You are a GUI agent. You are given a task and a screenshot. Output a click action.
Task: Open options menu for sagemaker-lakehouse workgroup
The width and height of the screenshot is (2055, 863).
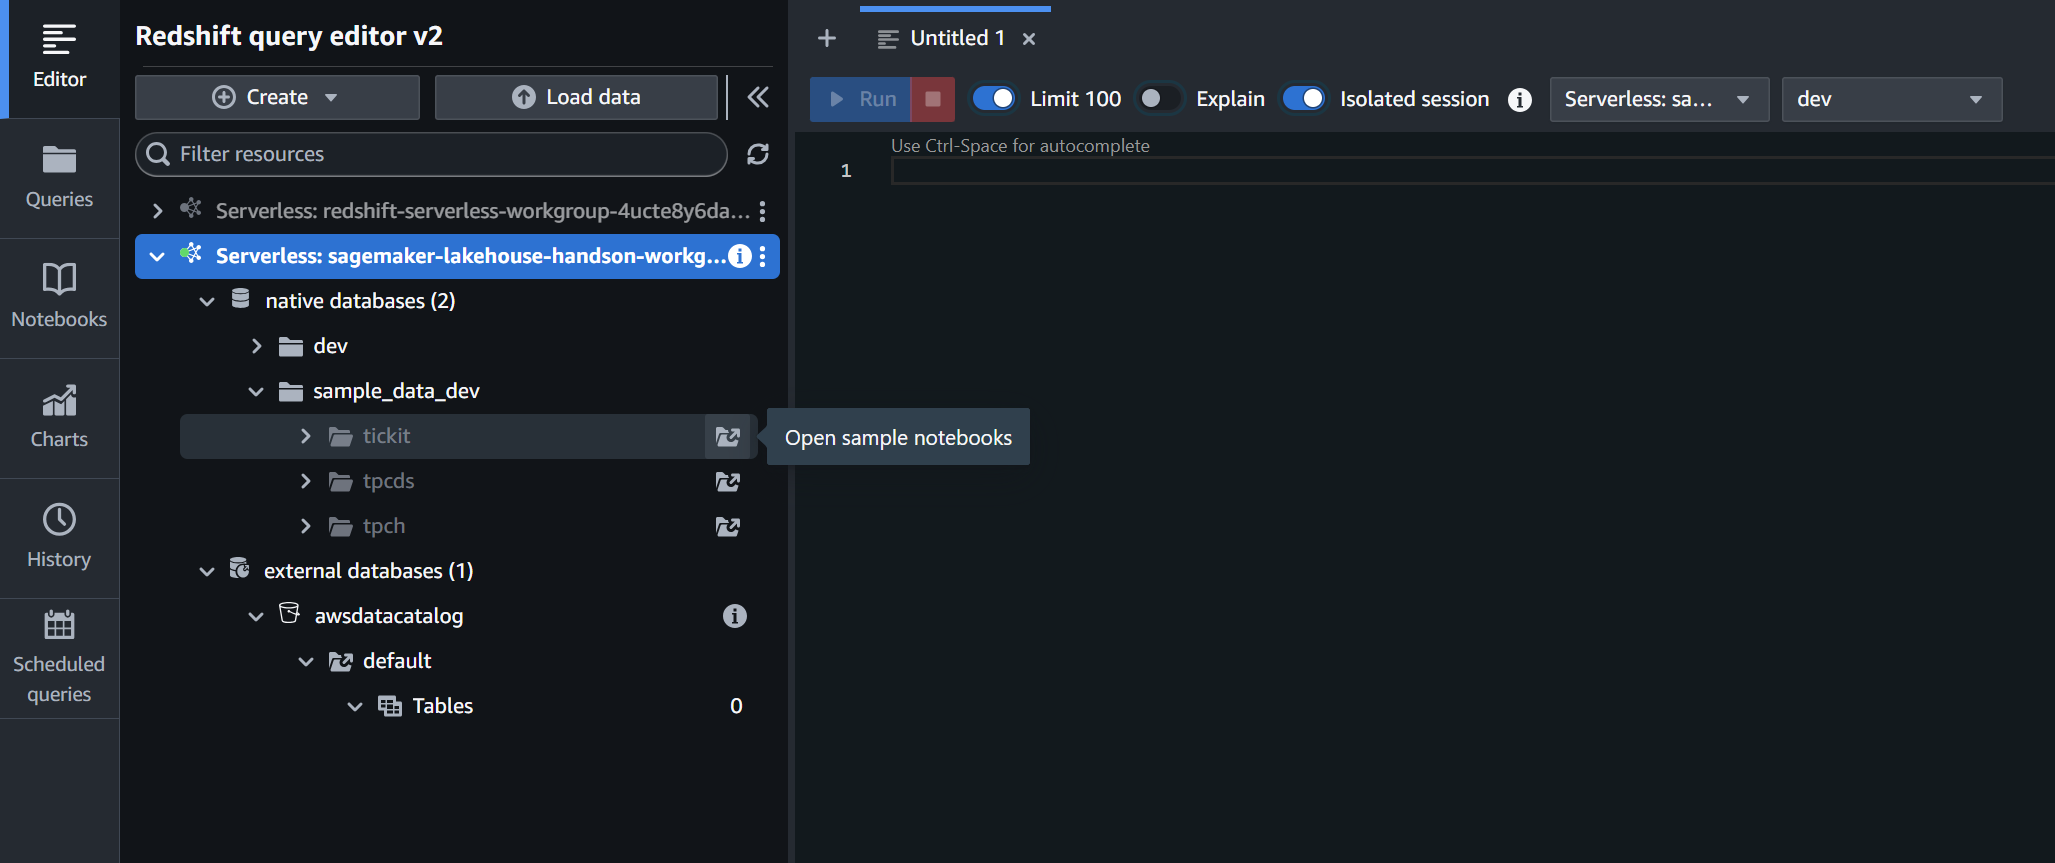[x=762, y=256]
